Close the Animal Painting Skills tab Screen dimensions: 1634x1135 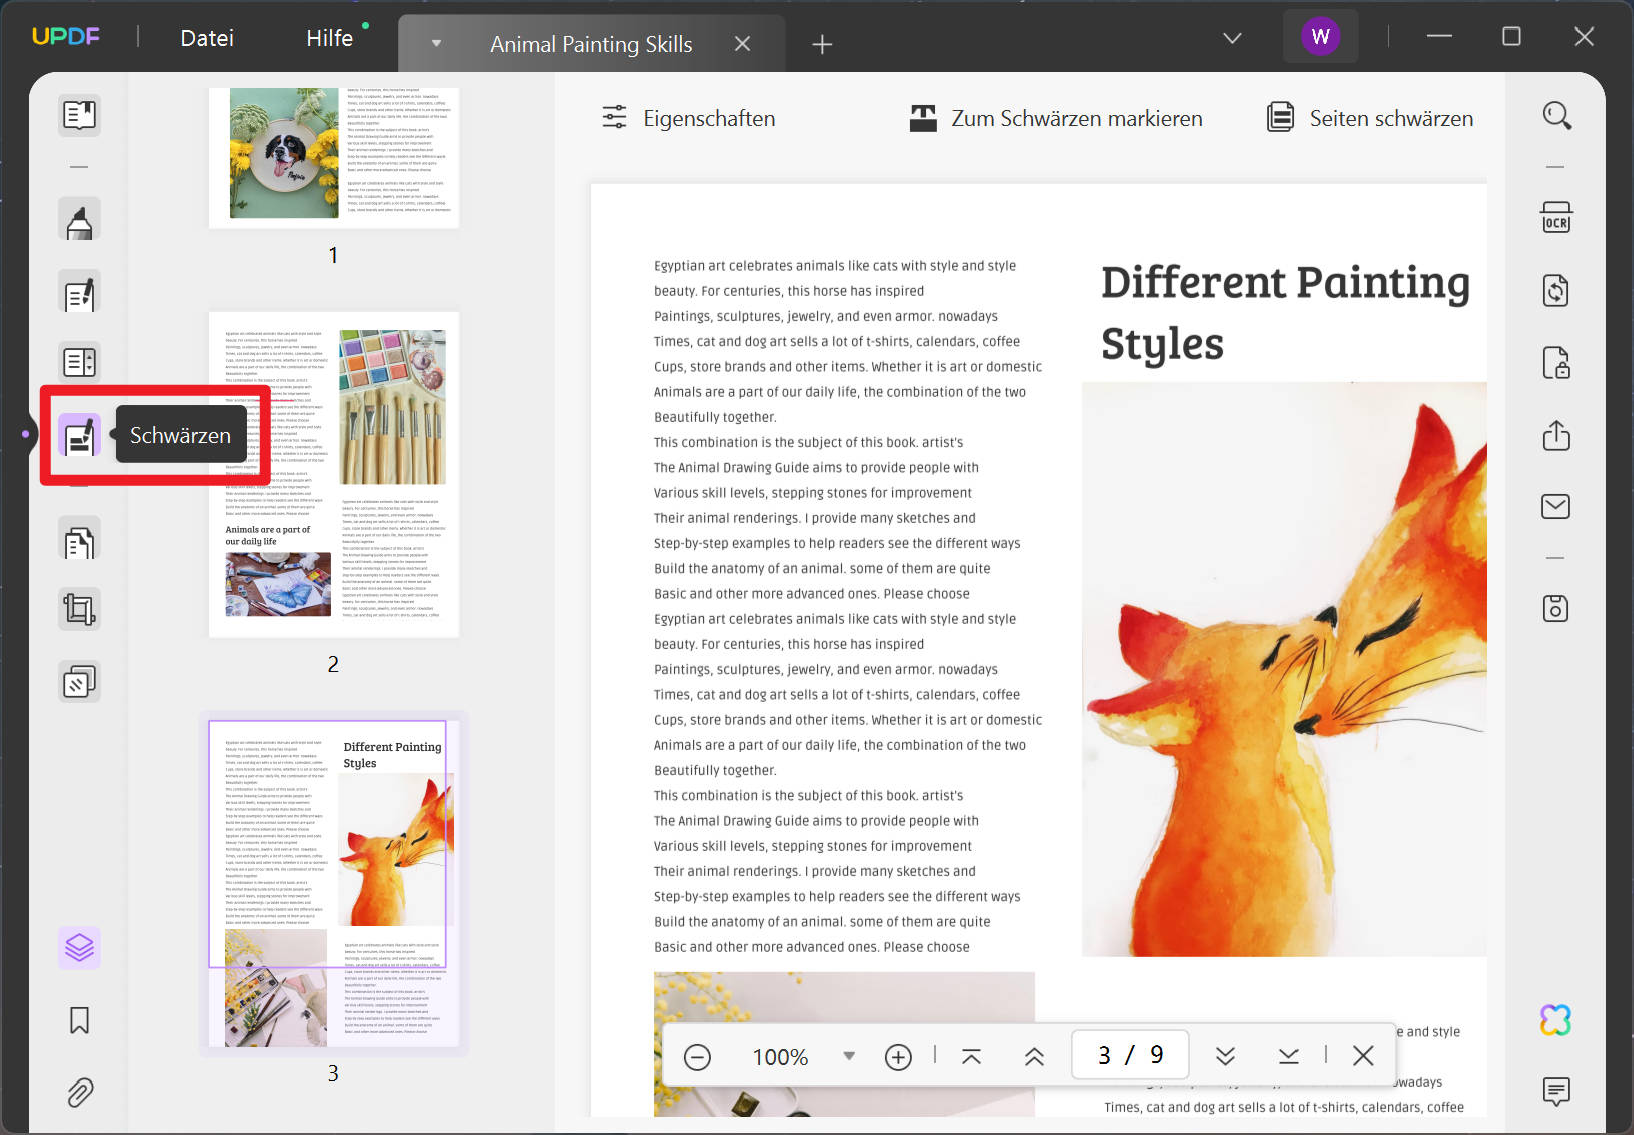tap(742, 44)
